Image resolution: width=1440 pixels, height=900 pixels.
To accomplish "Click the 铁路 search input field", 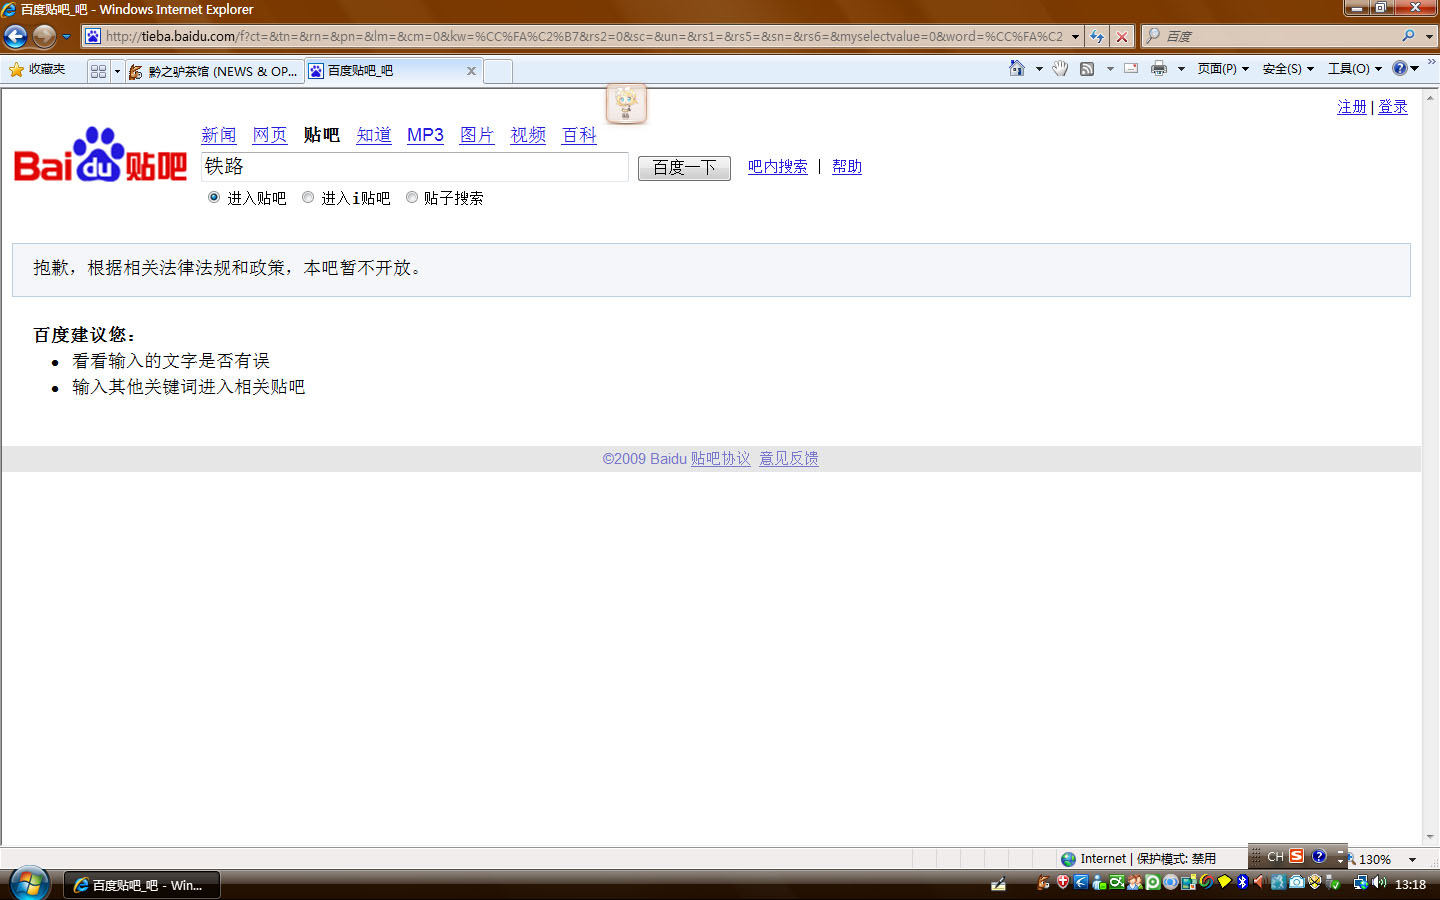I will coord(414,167).
